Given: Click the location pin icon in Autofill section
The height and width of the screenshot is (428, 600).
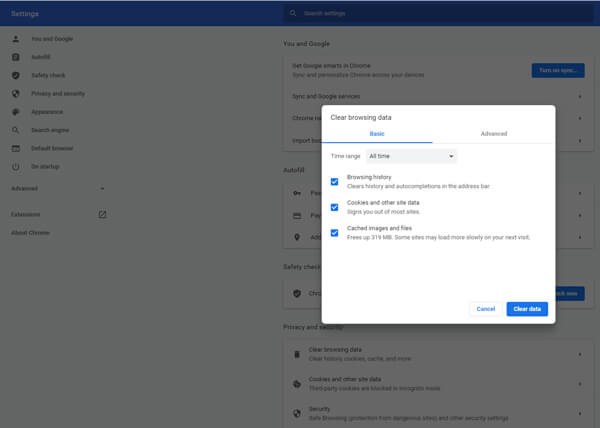Looking at the screenshot, I should (297, 237).
